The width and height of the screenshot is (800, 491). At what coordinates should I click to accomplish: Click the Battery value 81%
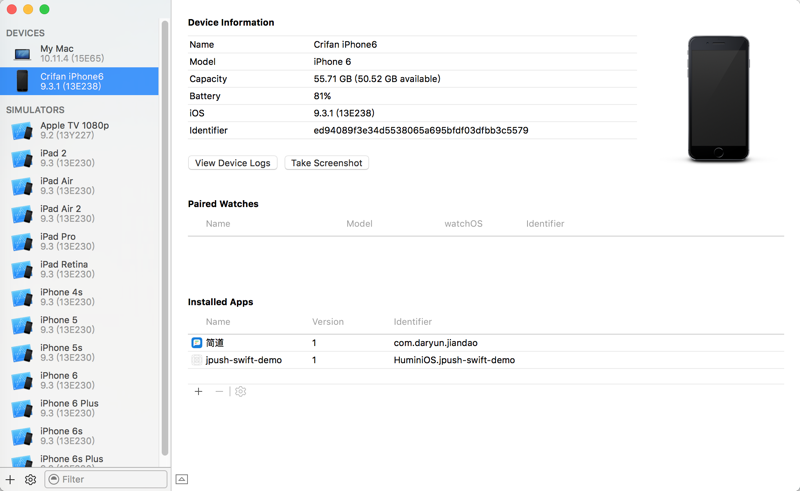[x=322, y=96]
